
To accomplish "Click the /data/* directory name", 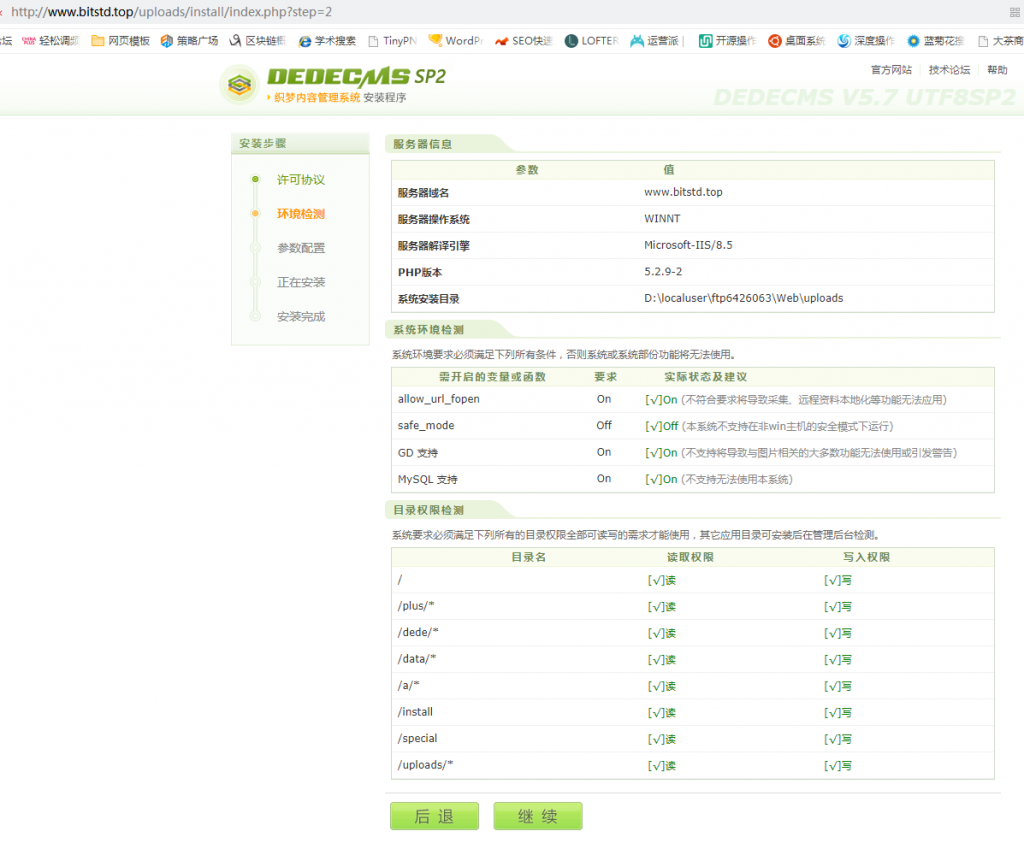I will (x=417, y=659).
